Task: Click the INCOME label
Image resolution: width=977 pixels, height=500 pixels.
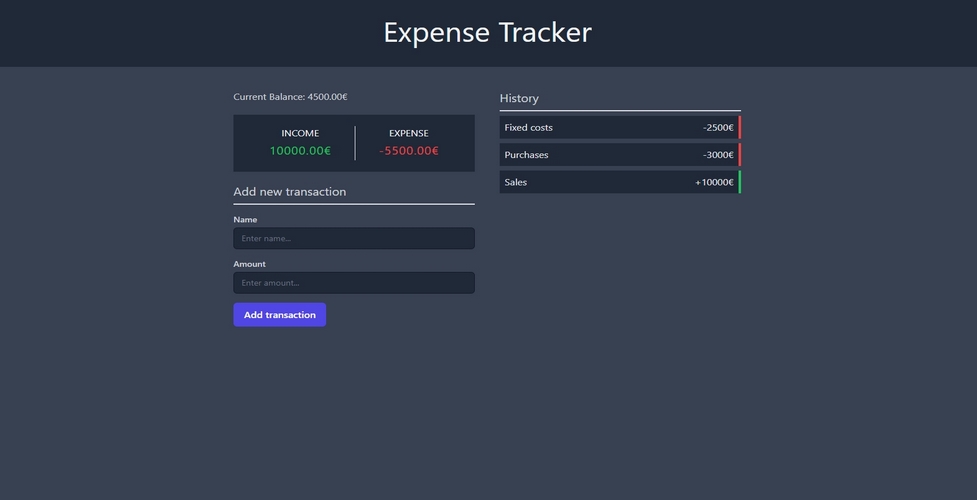Action: point(300,133)
